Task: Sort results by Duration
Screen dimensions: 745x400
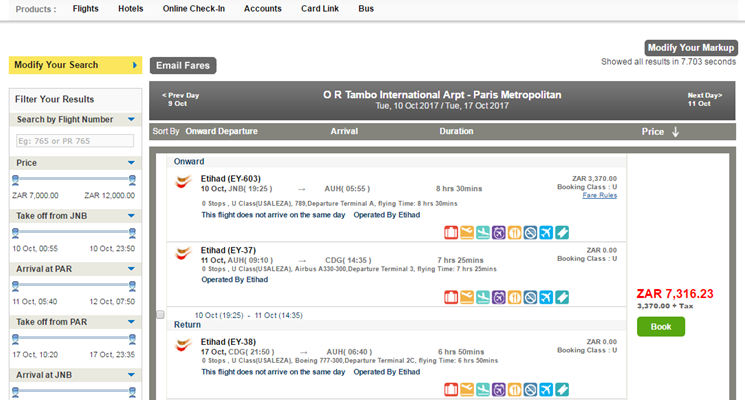Action: click(x=456, y=131)
